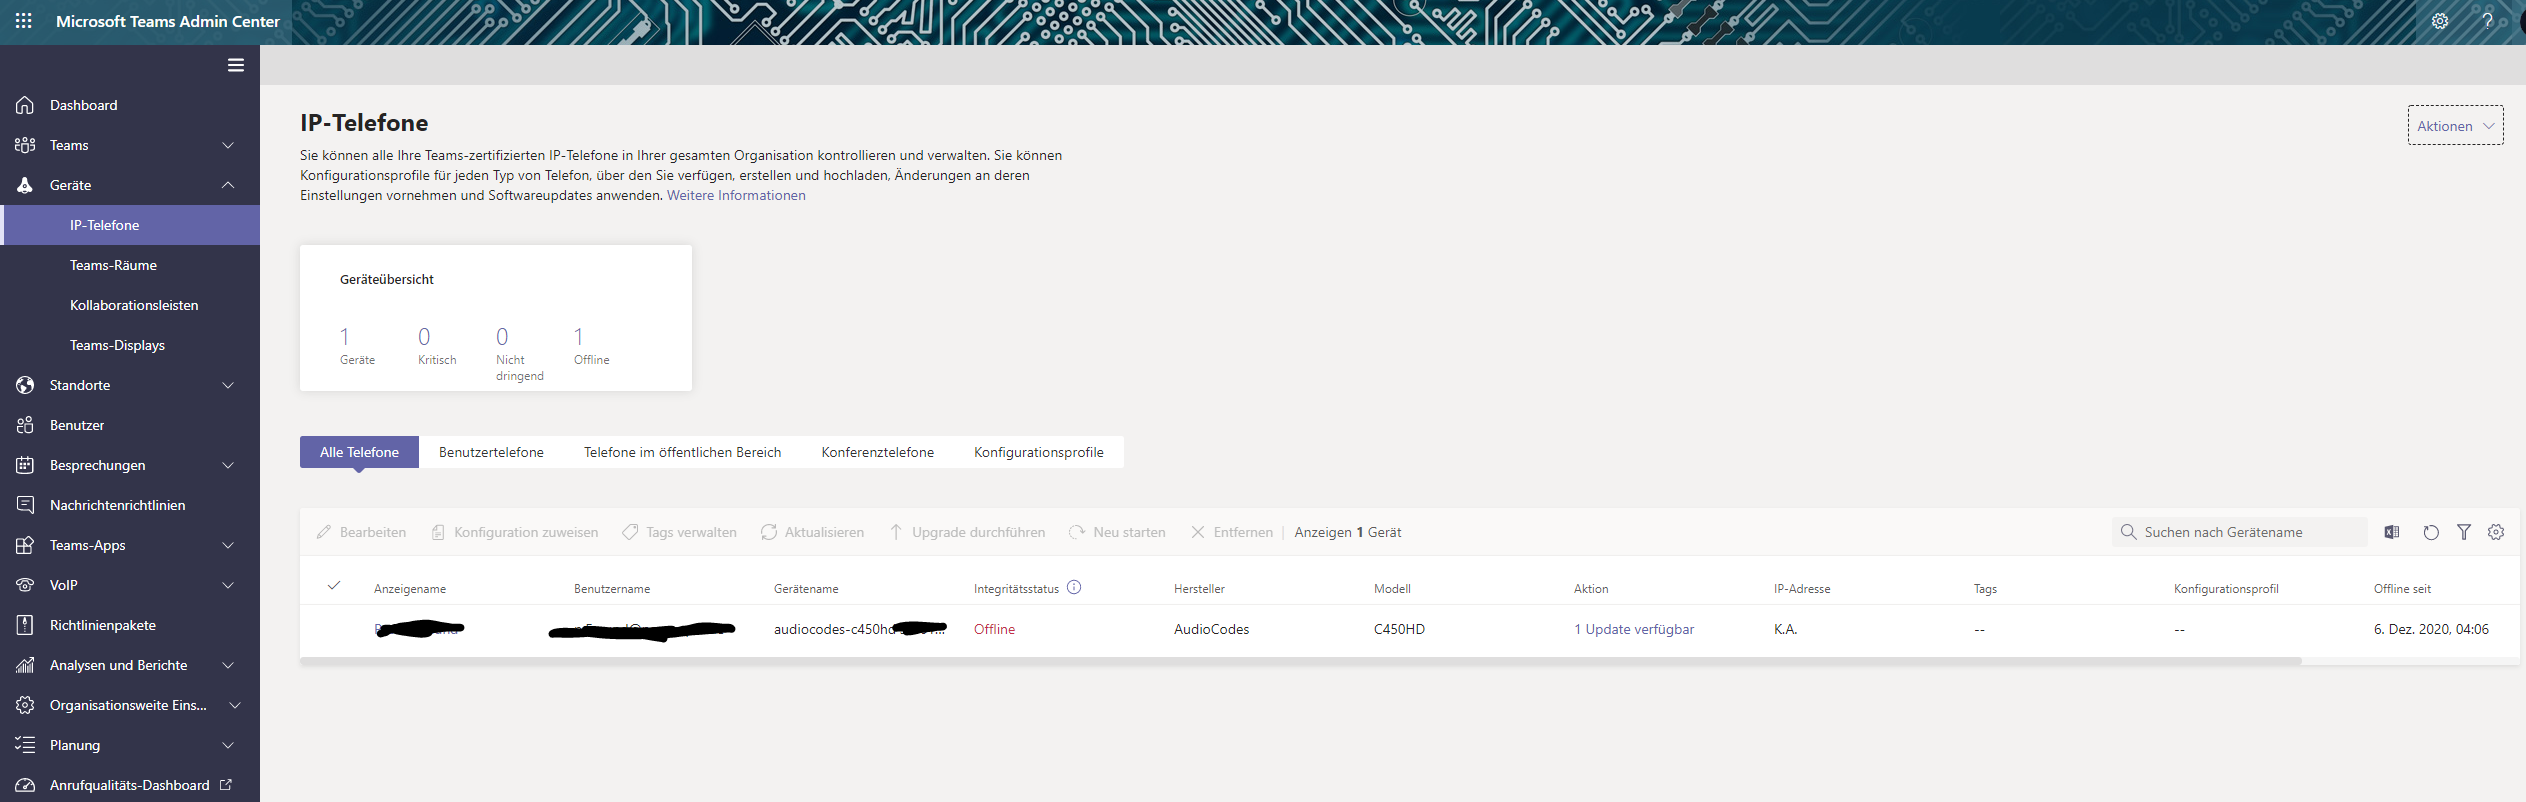2526x802 pixels.
Task: Collapse the Geräte section chevron
Action: 228,185
